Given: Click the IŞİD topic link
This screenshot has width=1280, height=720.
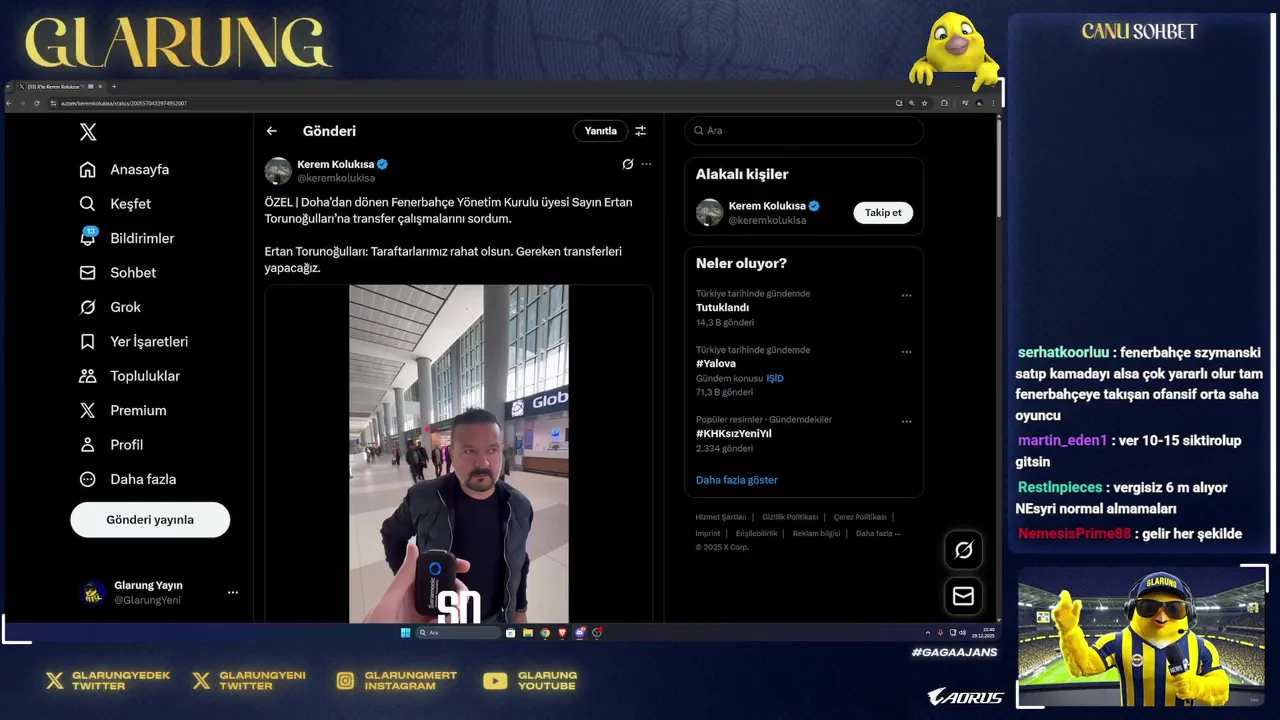Looking at the screenshot, I should click(775, 378).
